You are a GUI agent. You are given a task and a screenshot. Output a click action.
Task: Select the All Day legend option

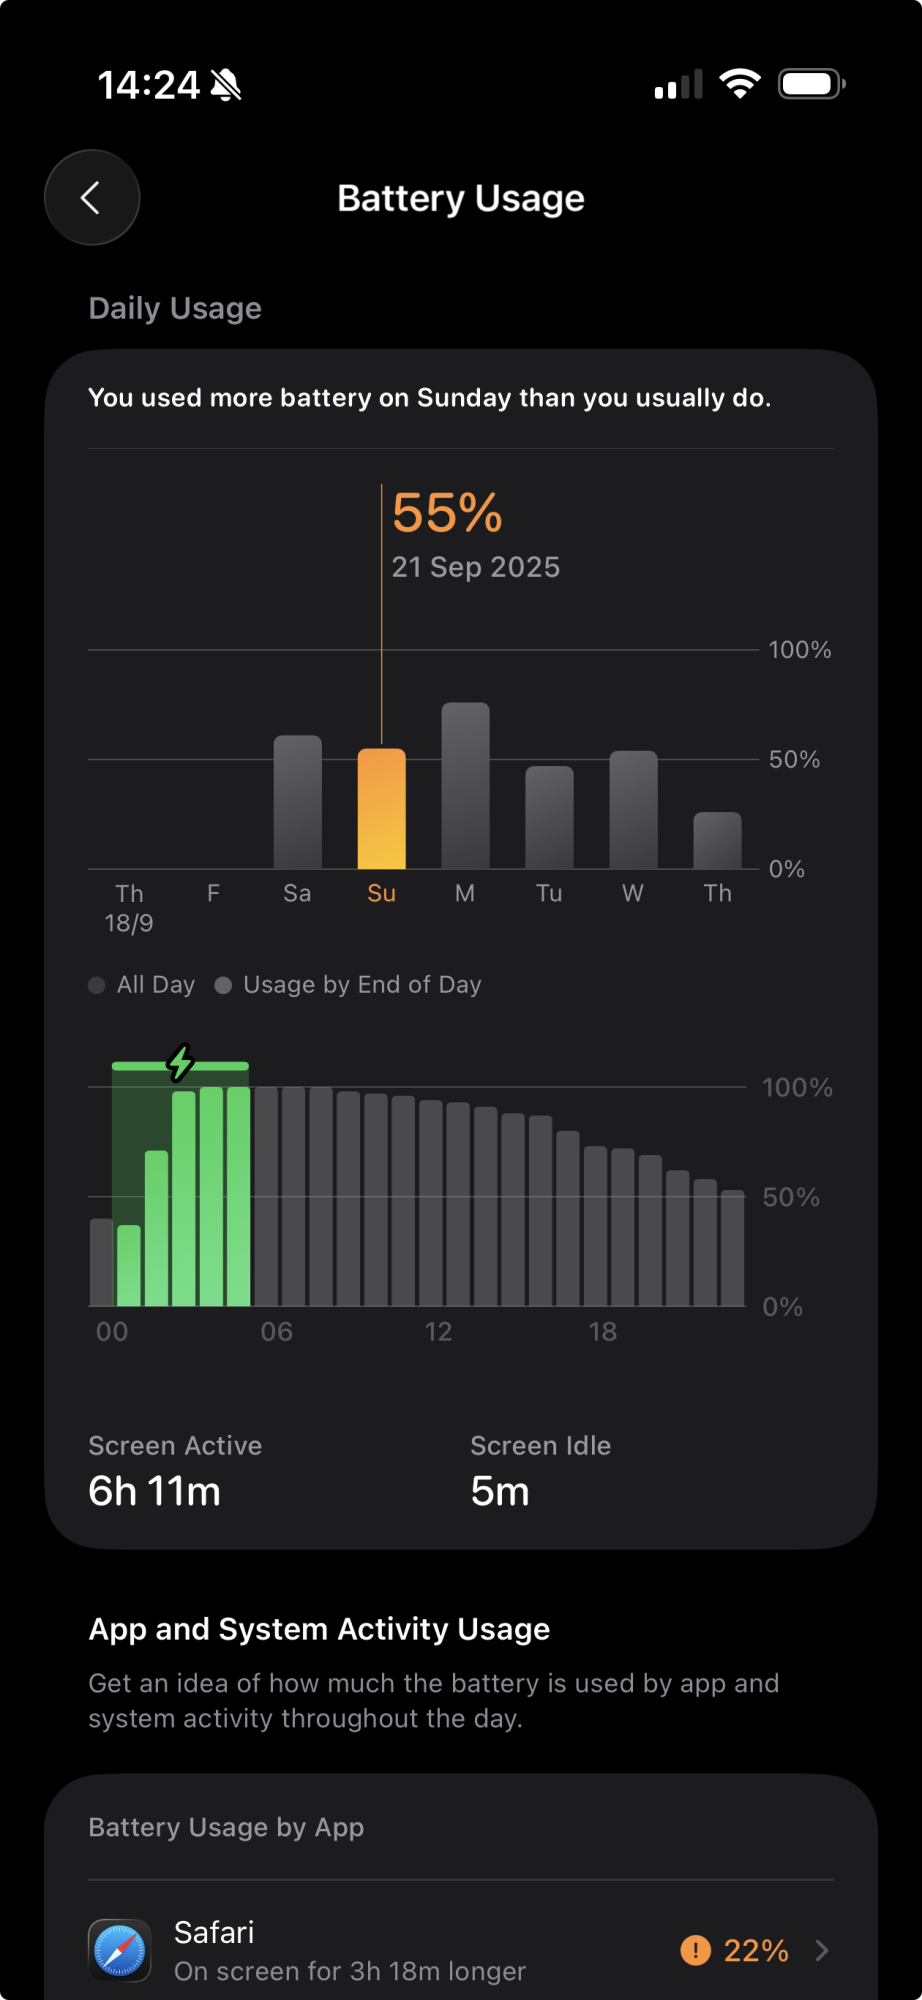[x=142, y=985]
